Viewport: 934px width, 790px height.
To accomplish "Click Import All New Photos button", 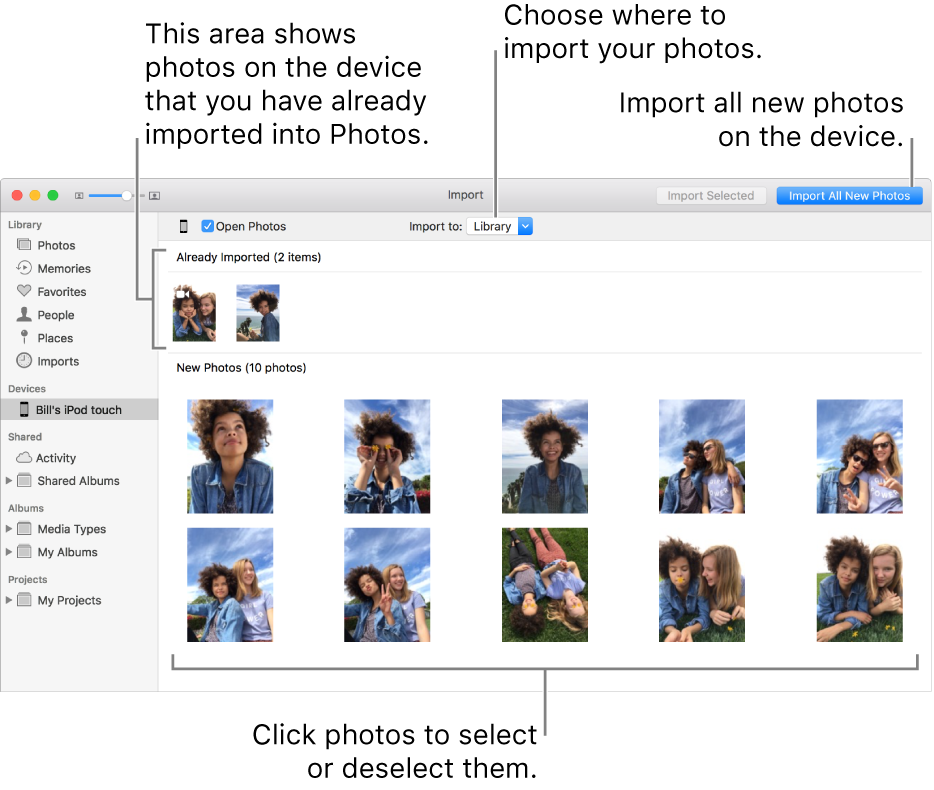I will [848, 196].
